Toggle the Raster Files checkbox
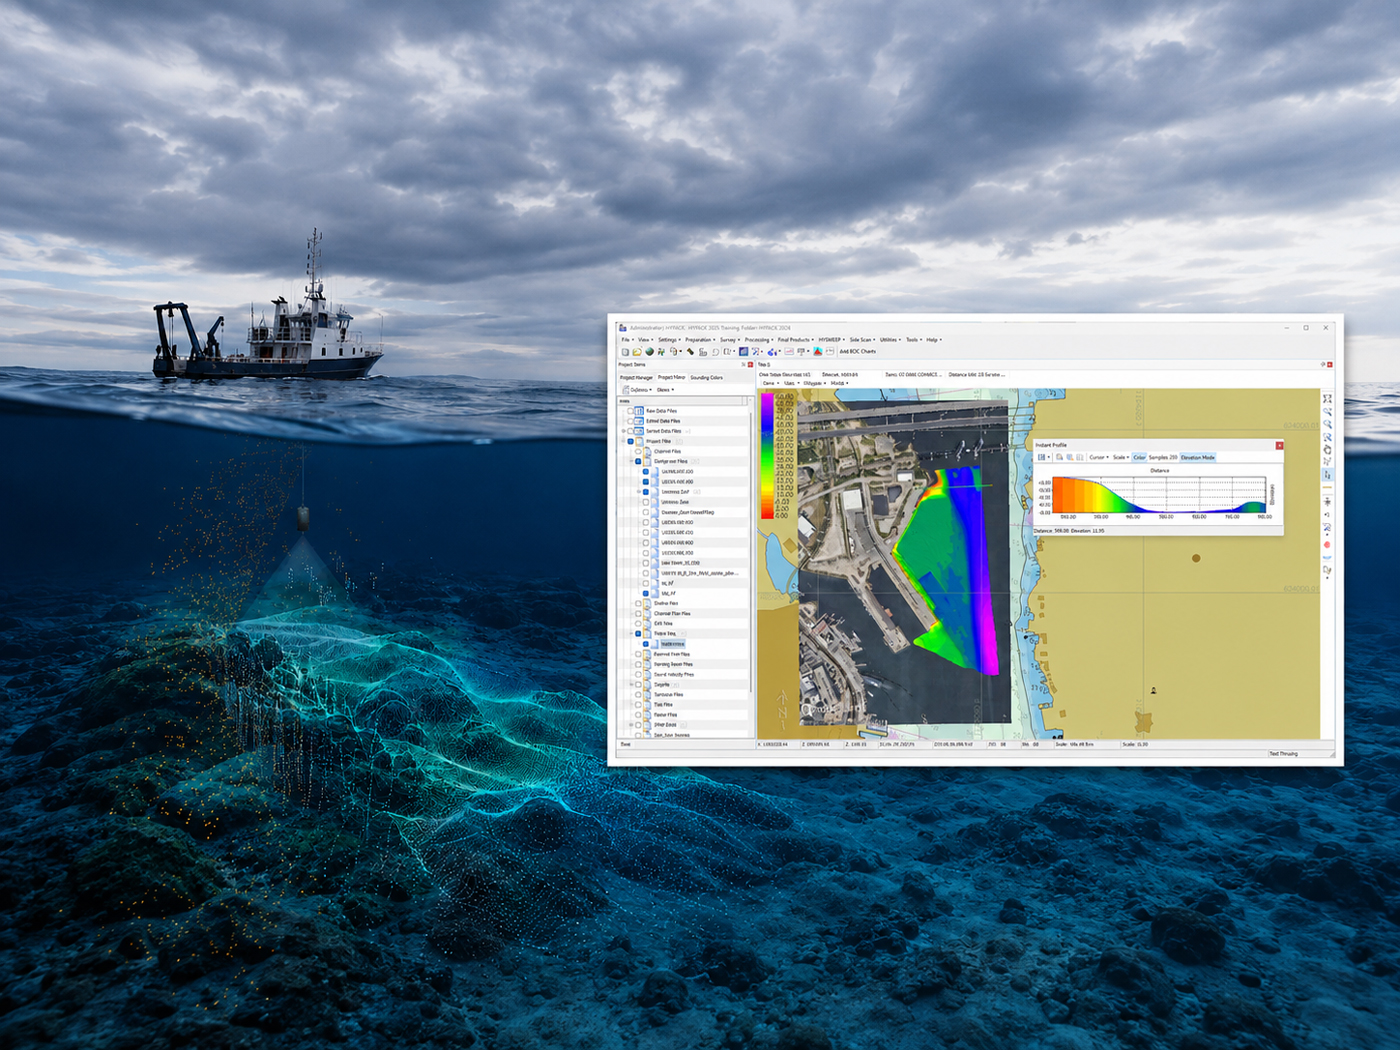The width and height of the screenshot is (1400, 1050). coord(638,714)
